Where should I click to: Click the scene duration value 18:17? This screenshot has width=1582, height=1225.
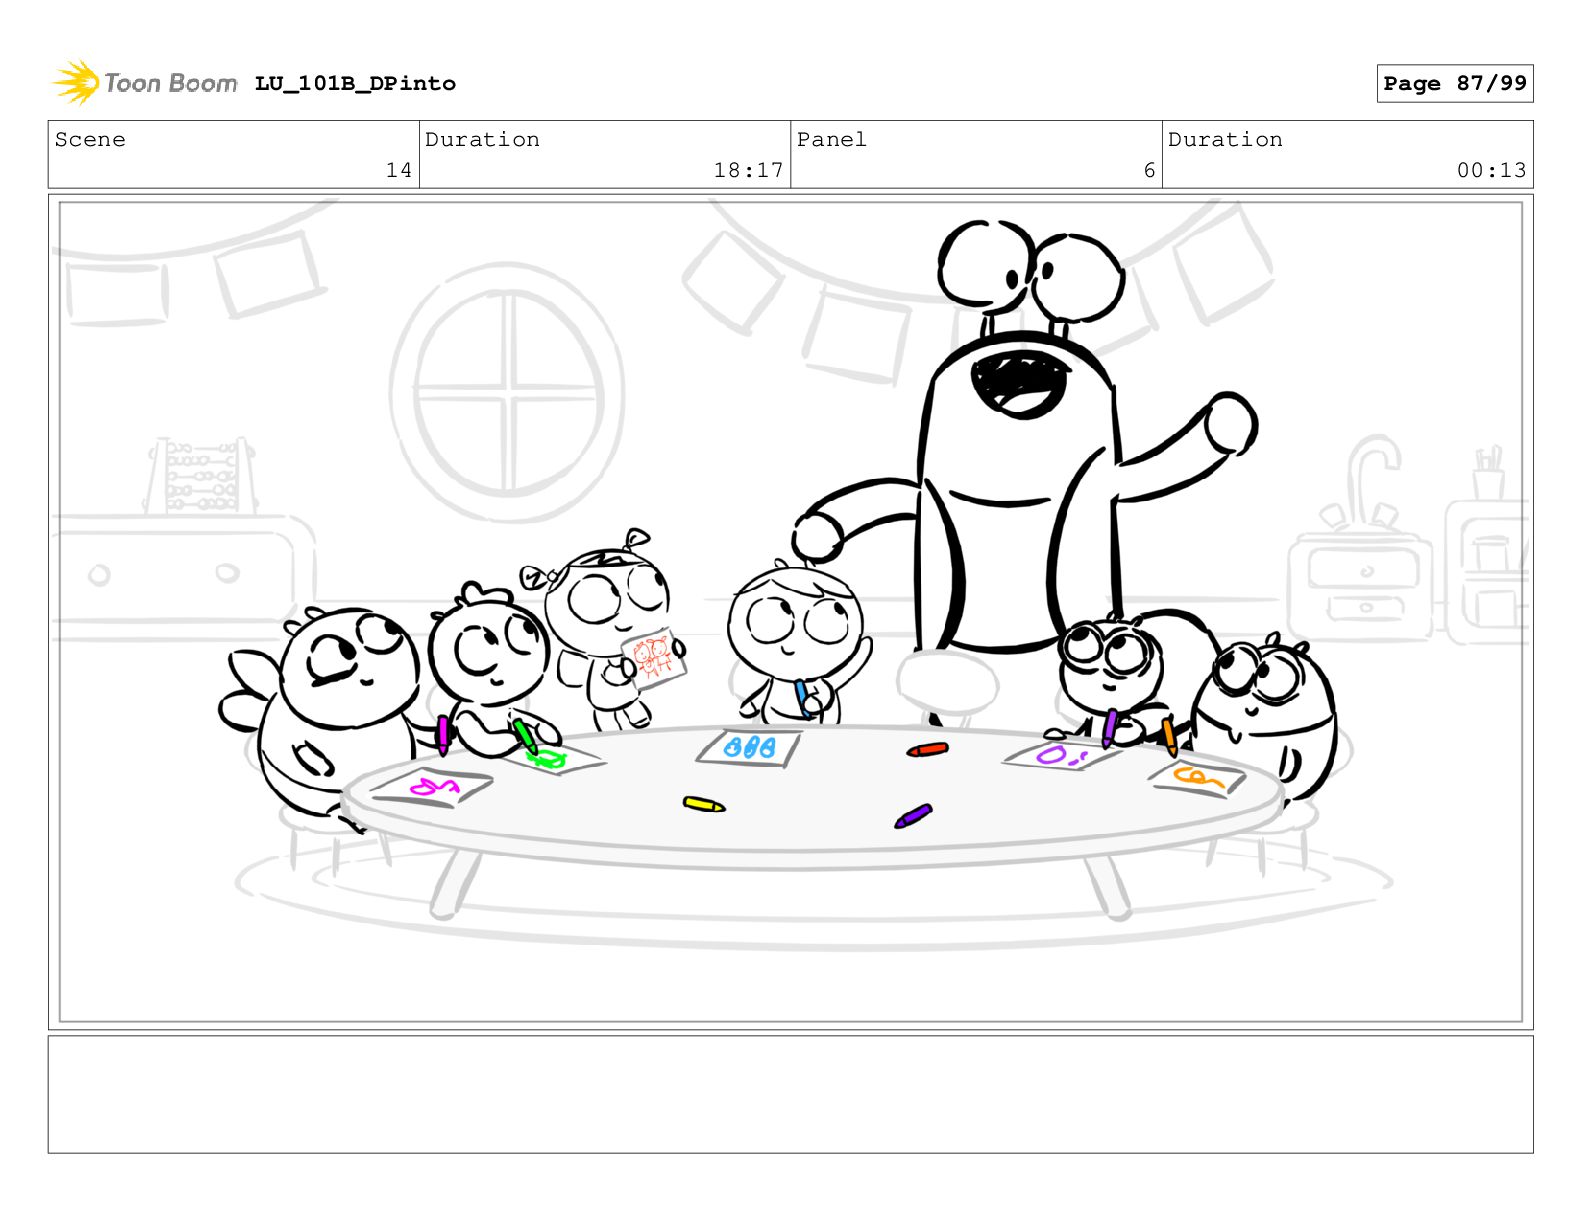point(748,170)
